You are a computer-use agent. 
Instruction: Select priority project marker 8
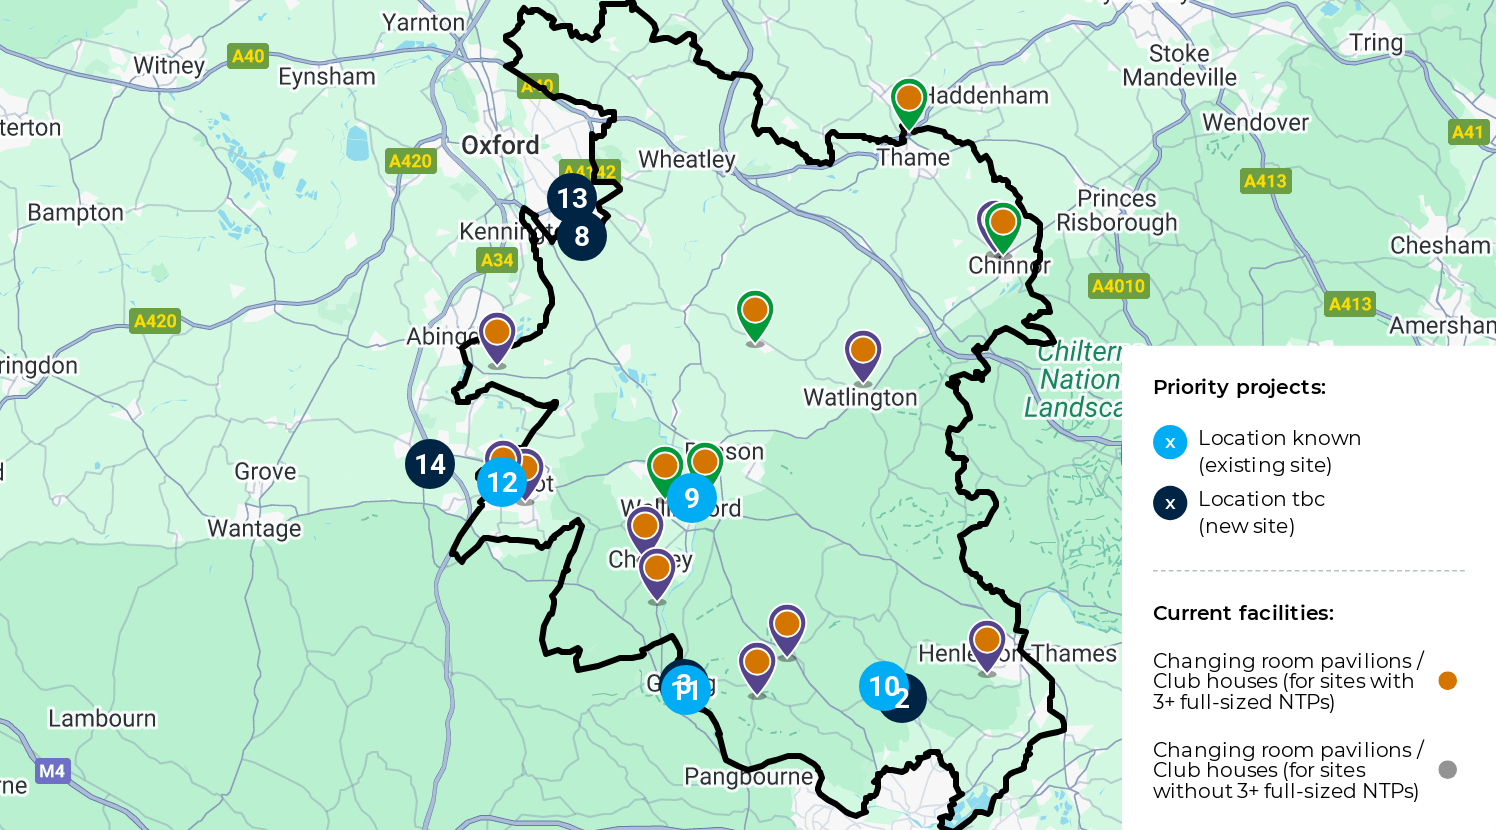pyautogui.click(x=582, y=237)
